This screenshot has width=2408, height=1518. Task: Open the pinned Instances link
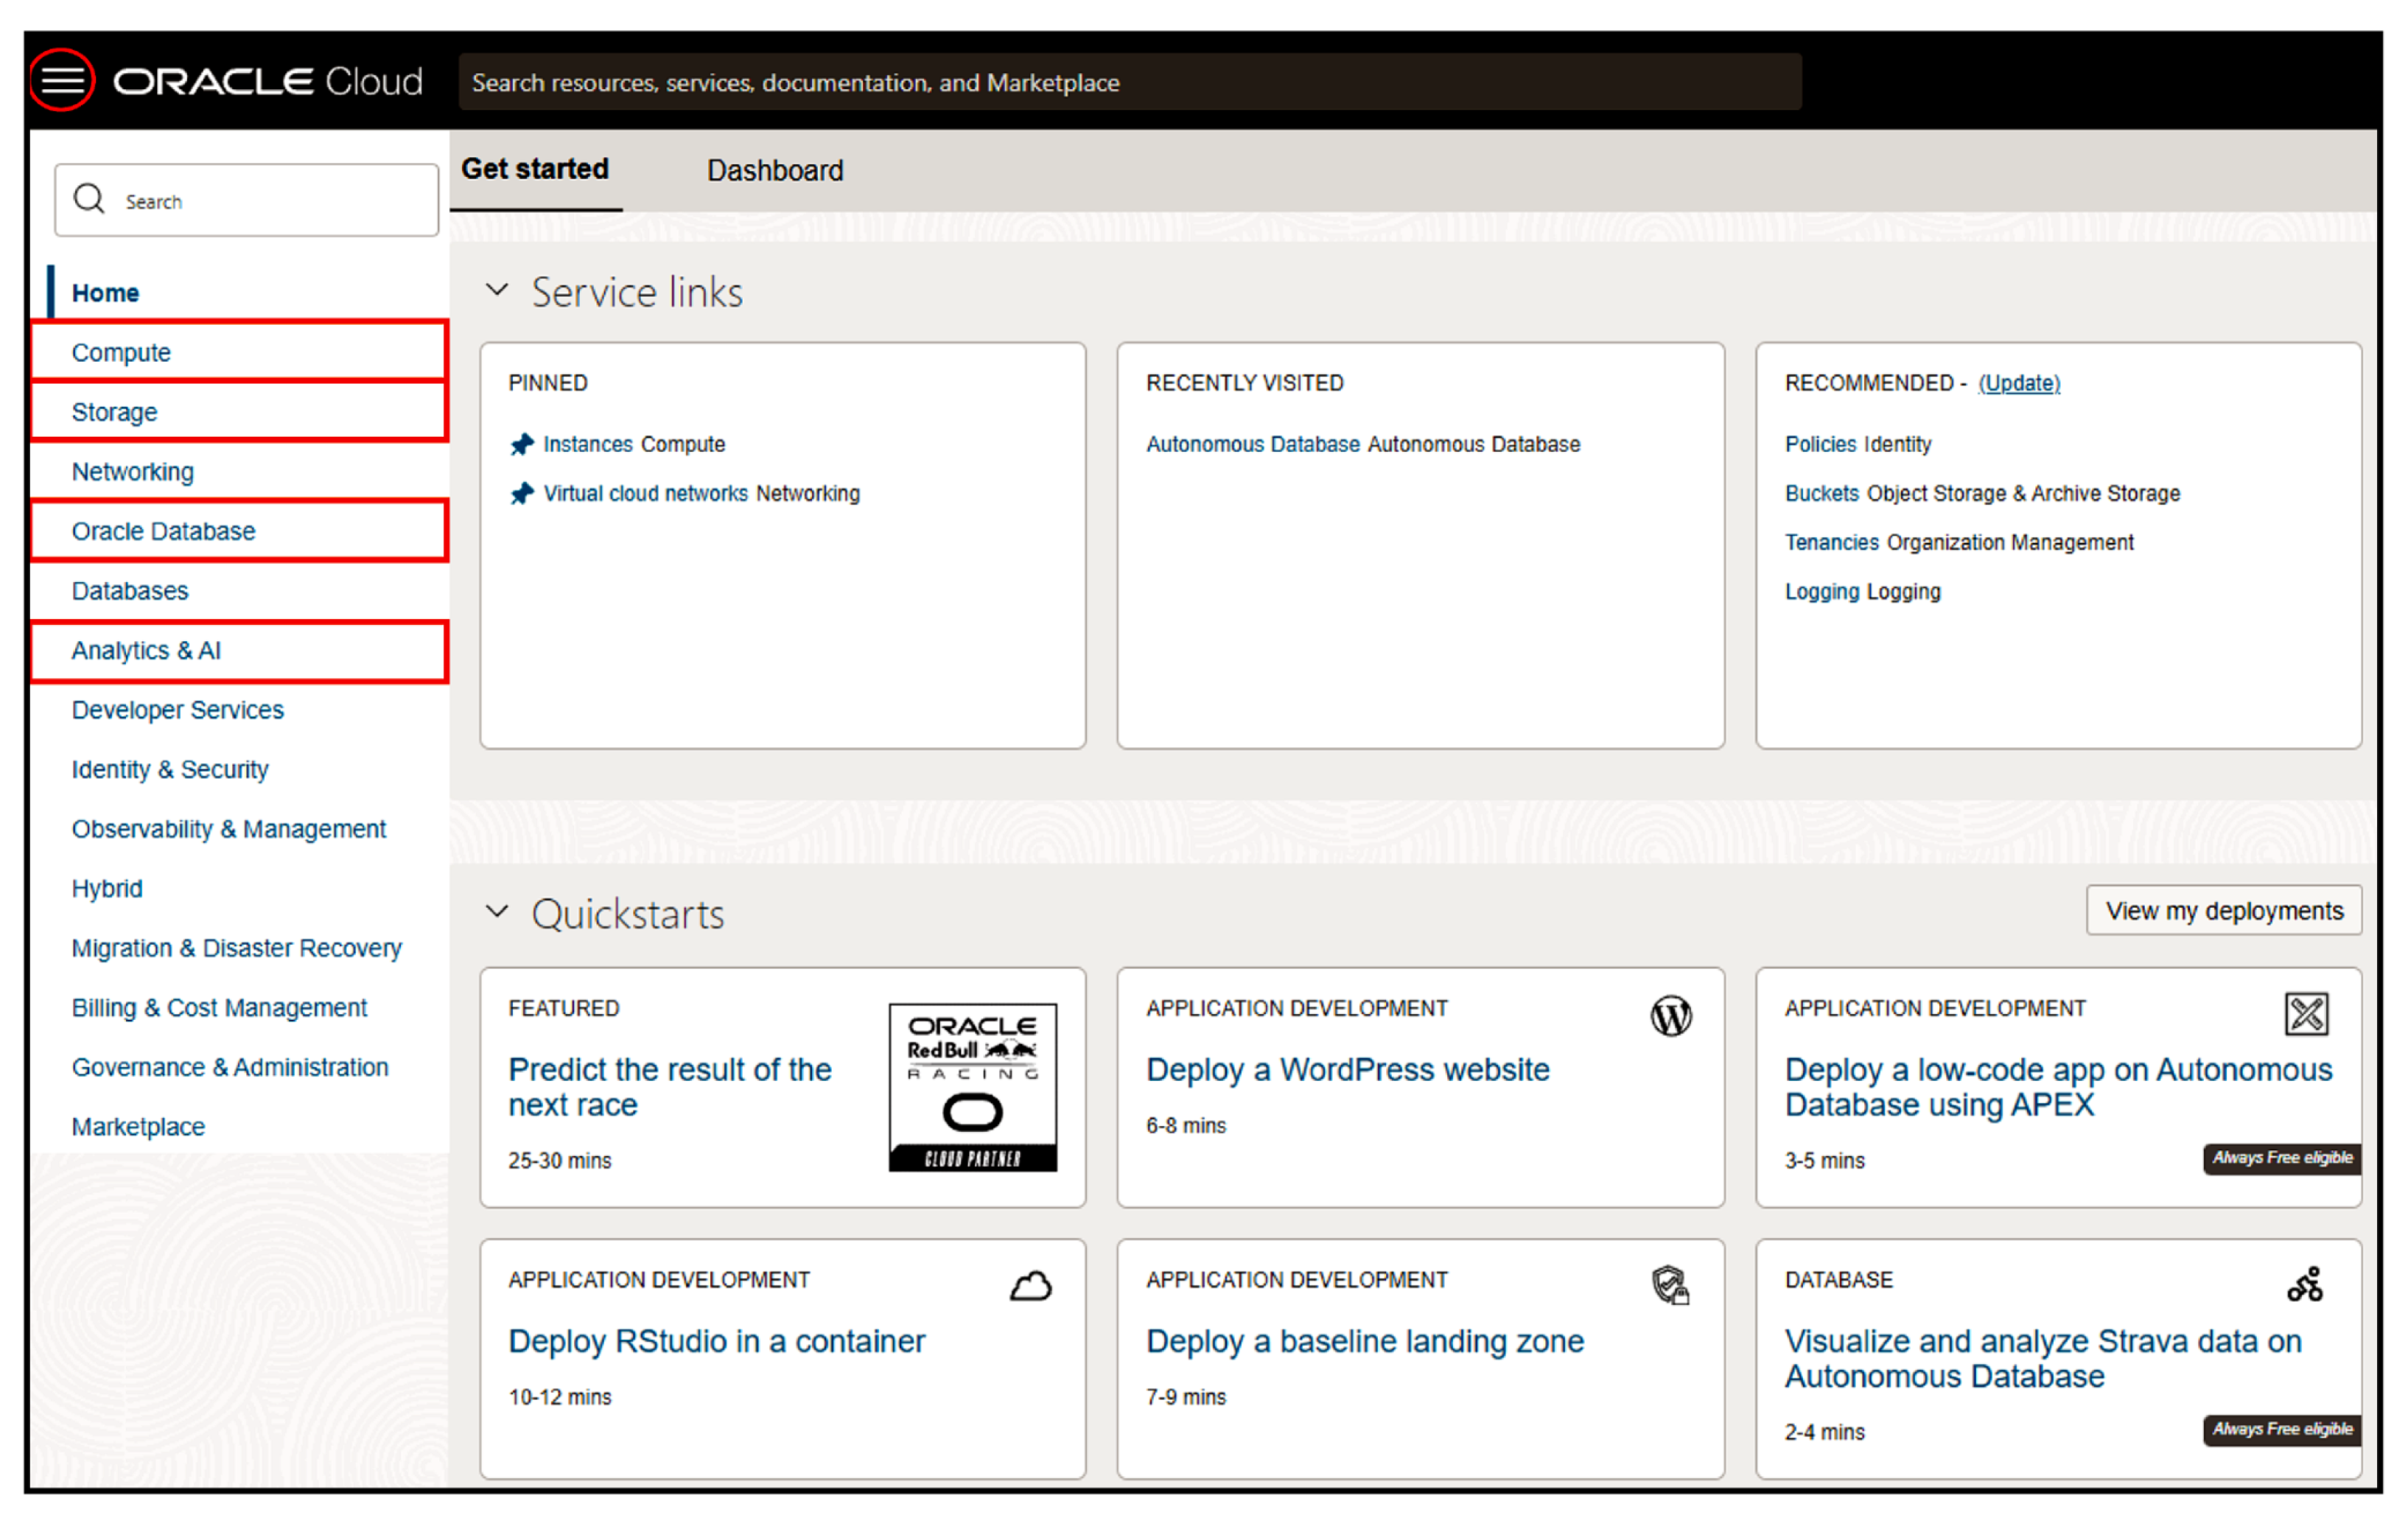[x=588, y=444]
